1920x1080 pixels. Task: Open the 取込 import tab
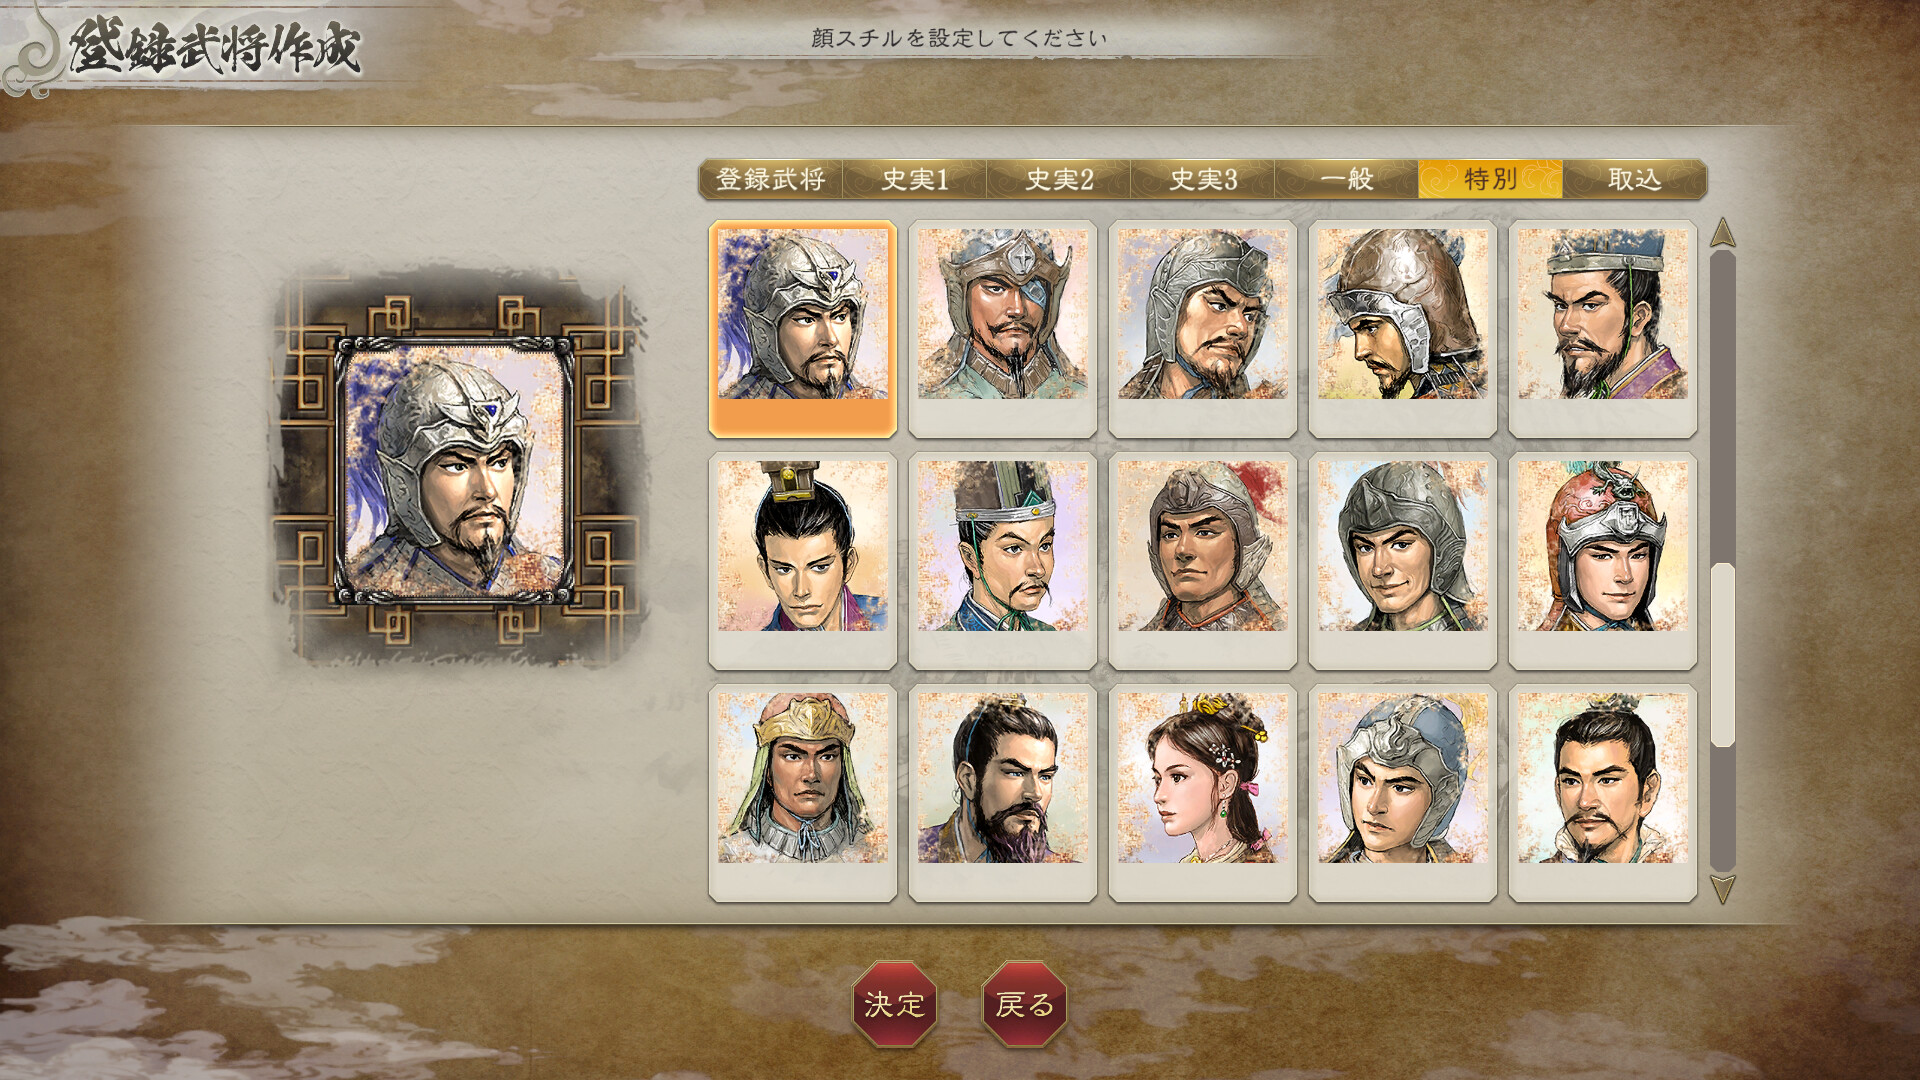point(1635,179)
